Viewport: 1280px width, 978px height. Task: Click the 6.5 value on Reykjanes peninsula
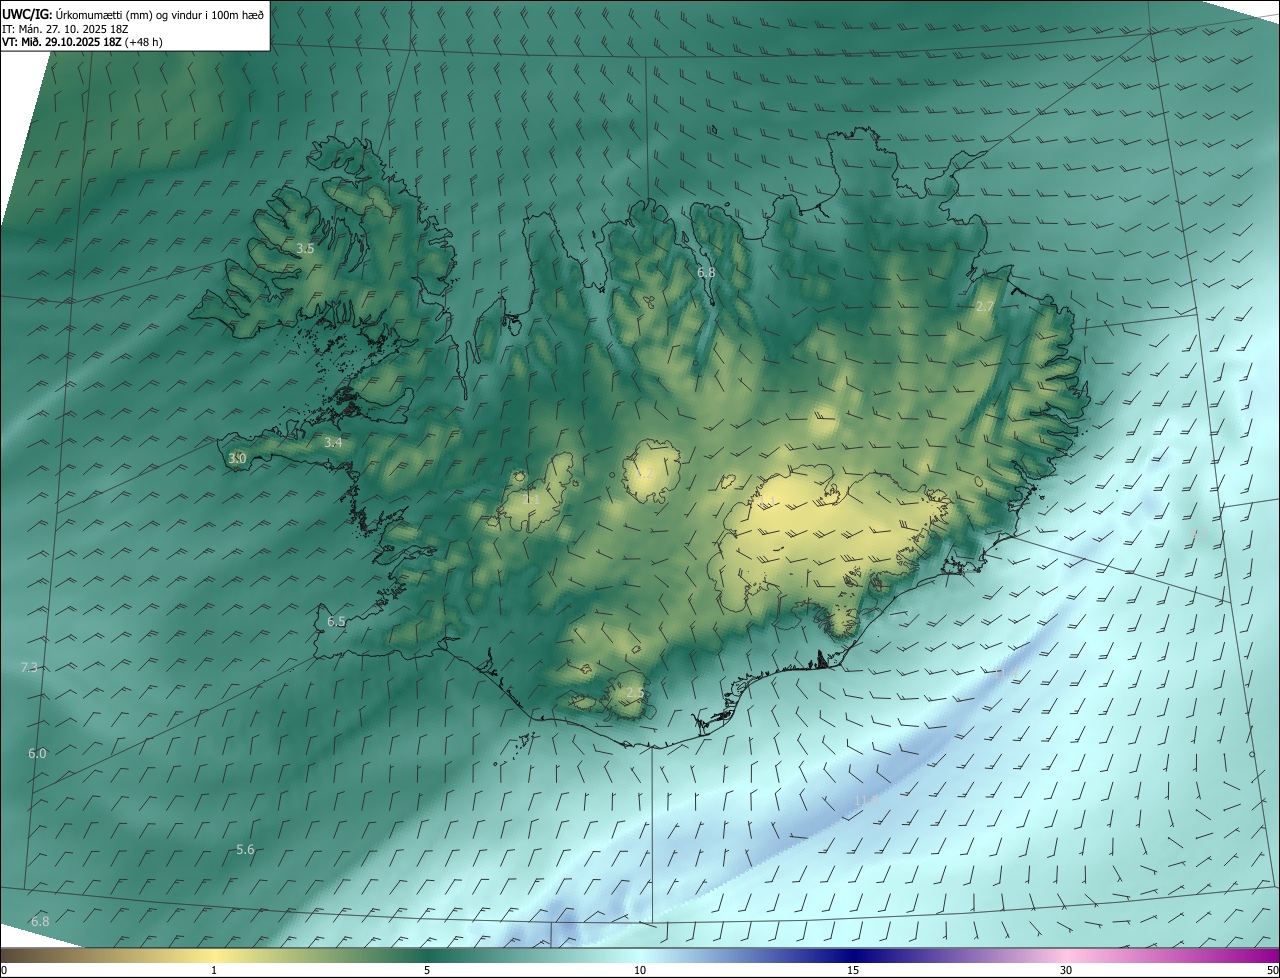pyautogui.click(x=336, y=621)
